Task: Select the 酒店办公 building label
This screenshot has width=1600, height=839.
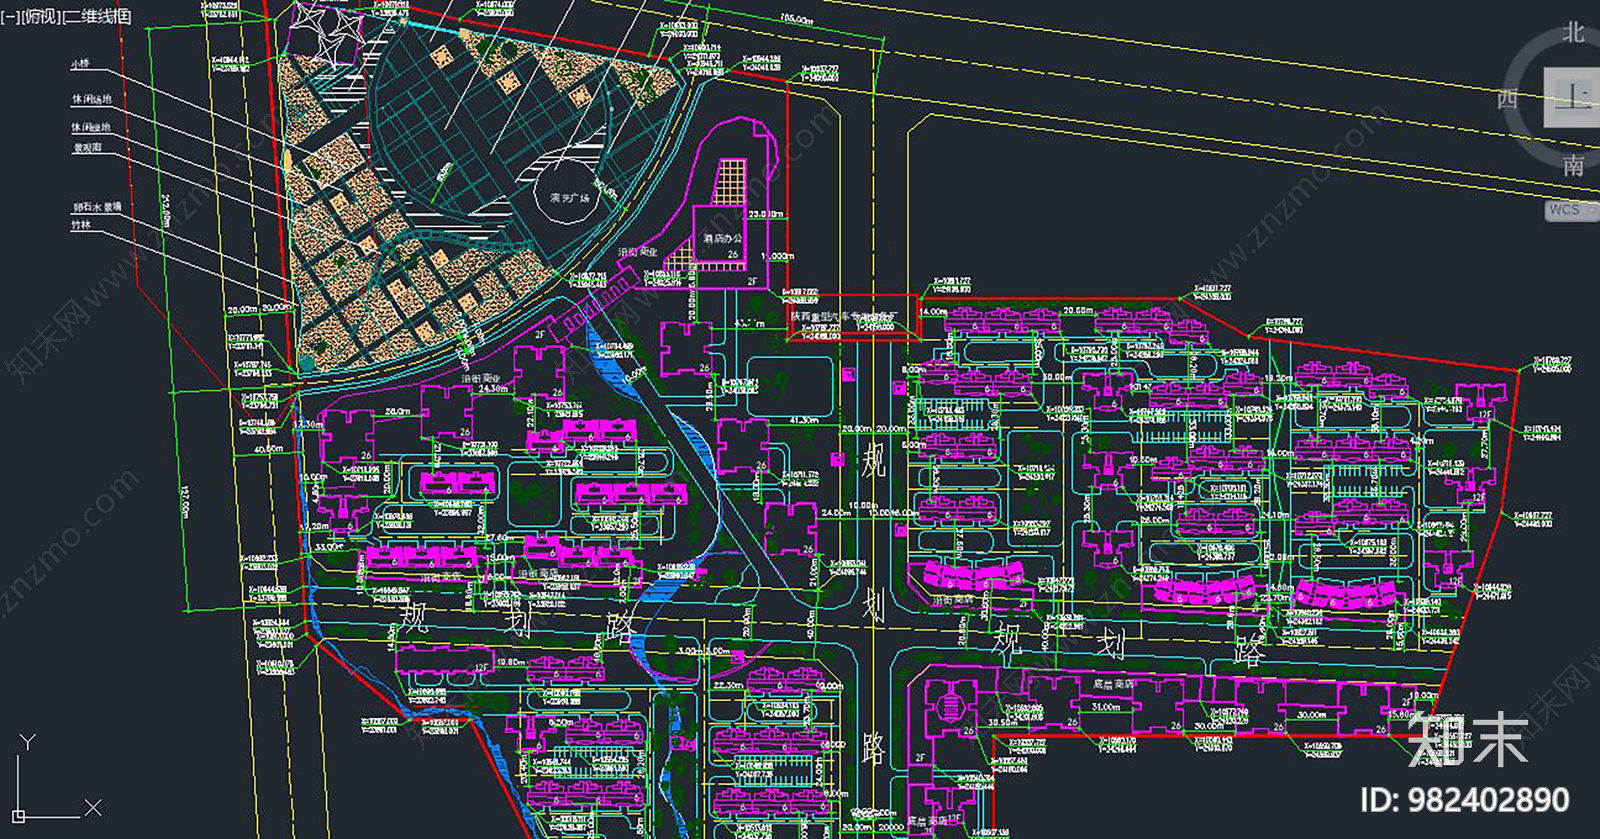Action: (x=722, y=238)
